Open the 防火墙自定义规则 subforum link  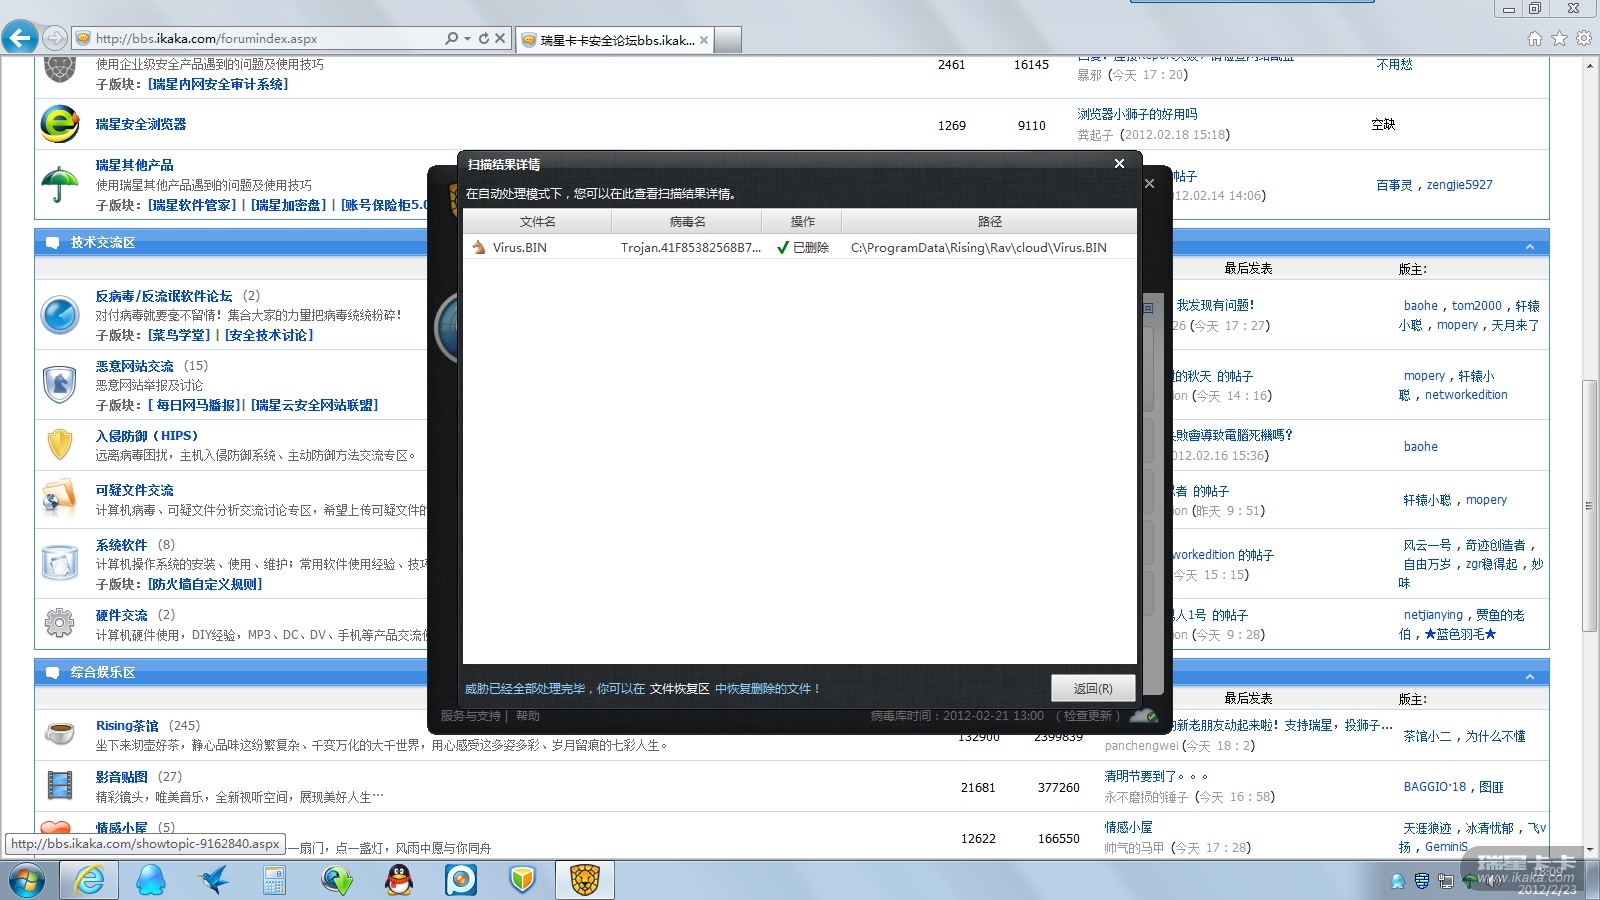[x=205, y=584]
